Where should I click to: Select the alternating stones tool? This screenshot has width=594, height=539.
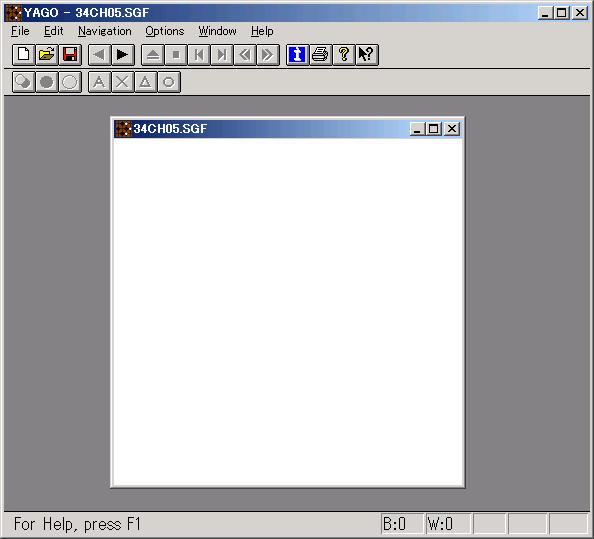(23, 82)
